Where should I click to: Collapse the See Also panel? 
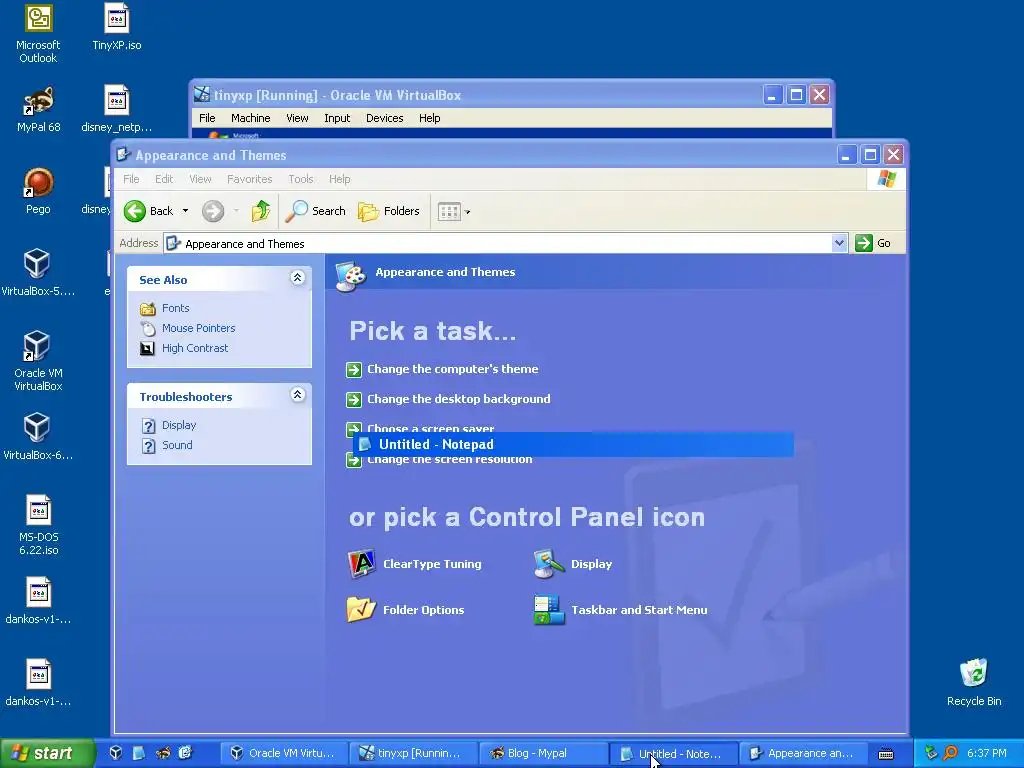tap(297, 278)
